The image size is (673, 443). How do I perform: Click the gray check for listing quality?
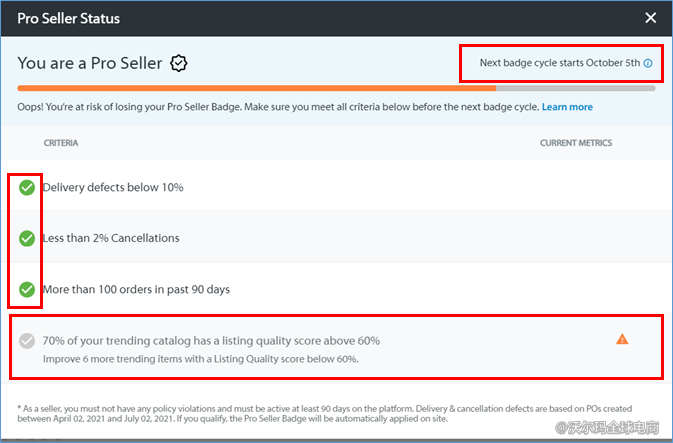(x=27, y=341)
